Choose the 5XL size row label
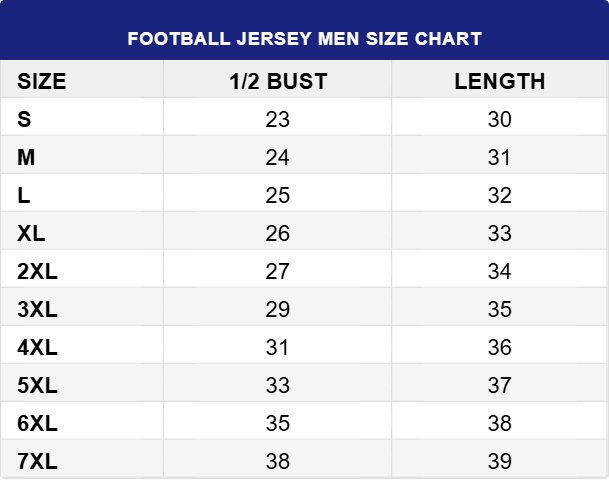609x480 pixels. [x=38, y=385]
